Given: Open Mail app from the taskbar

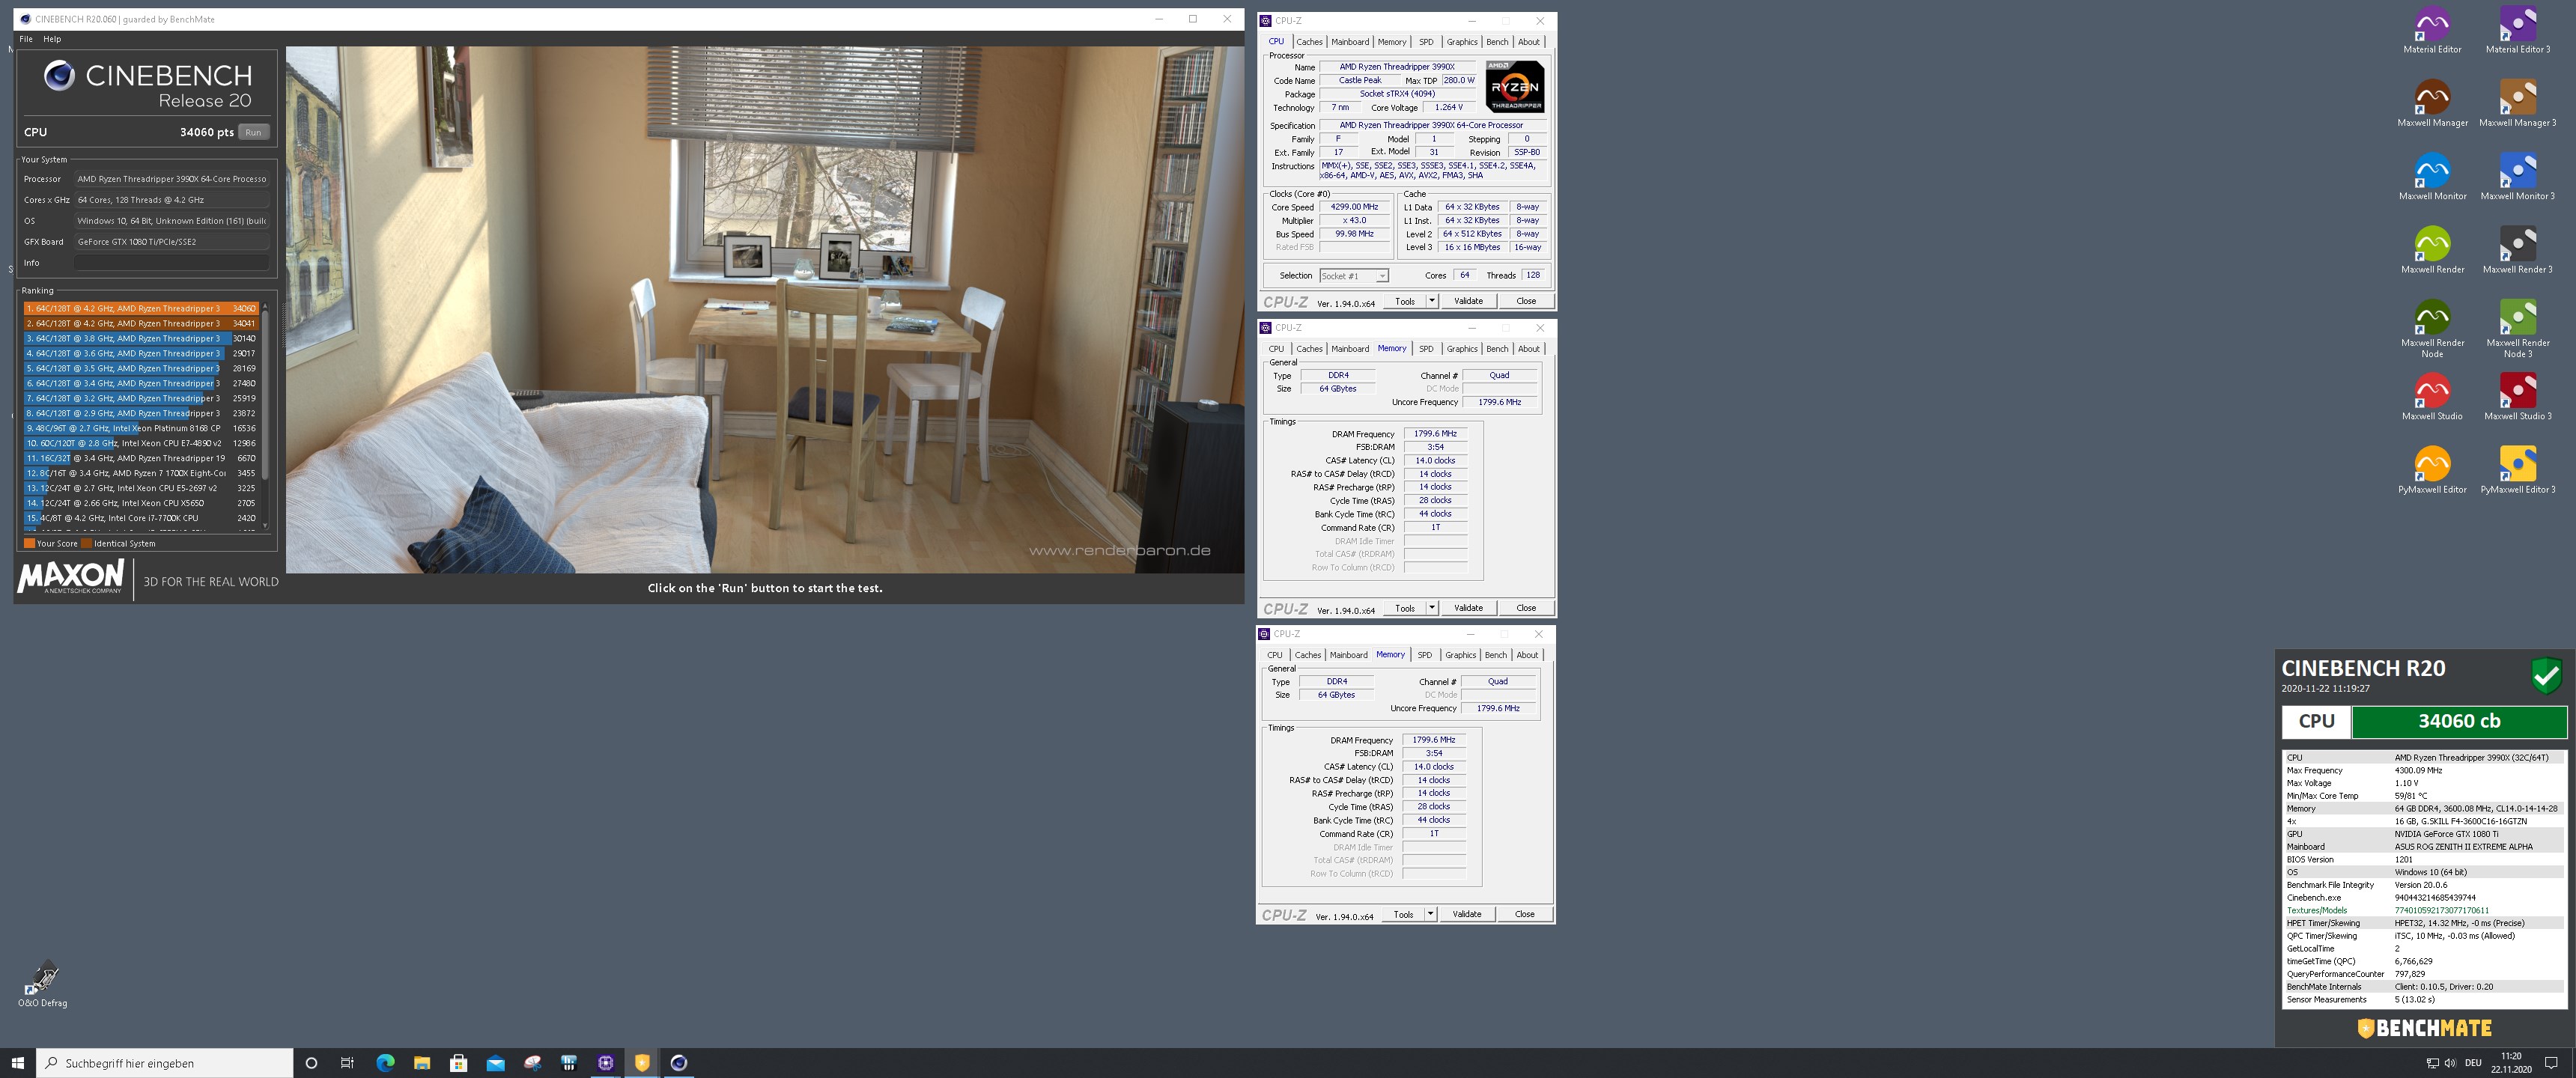Looking at the screenshot, I should coord(495,1063).
